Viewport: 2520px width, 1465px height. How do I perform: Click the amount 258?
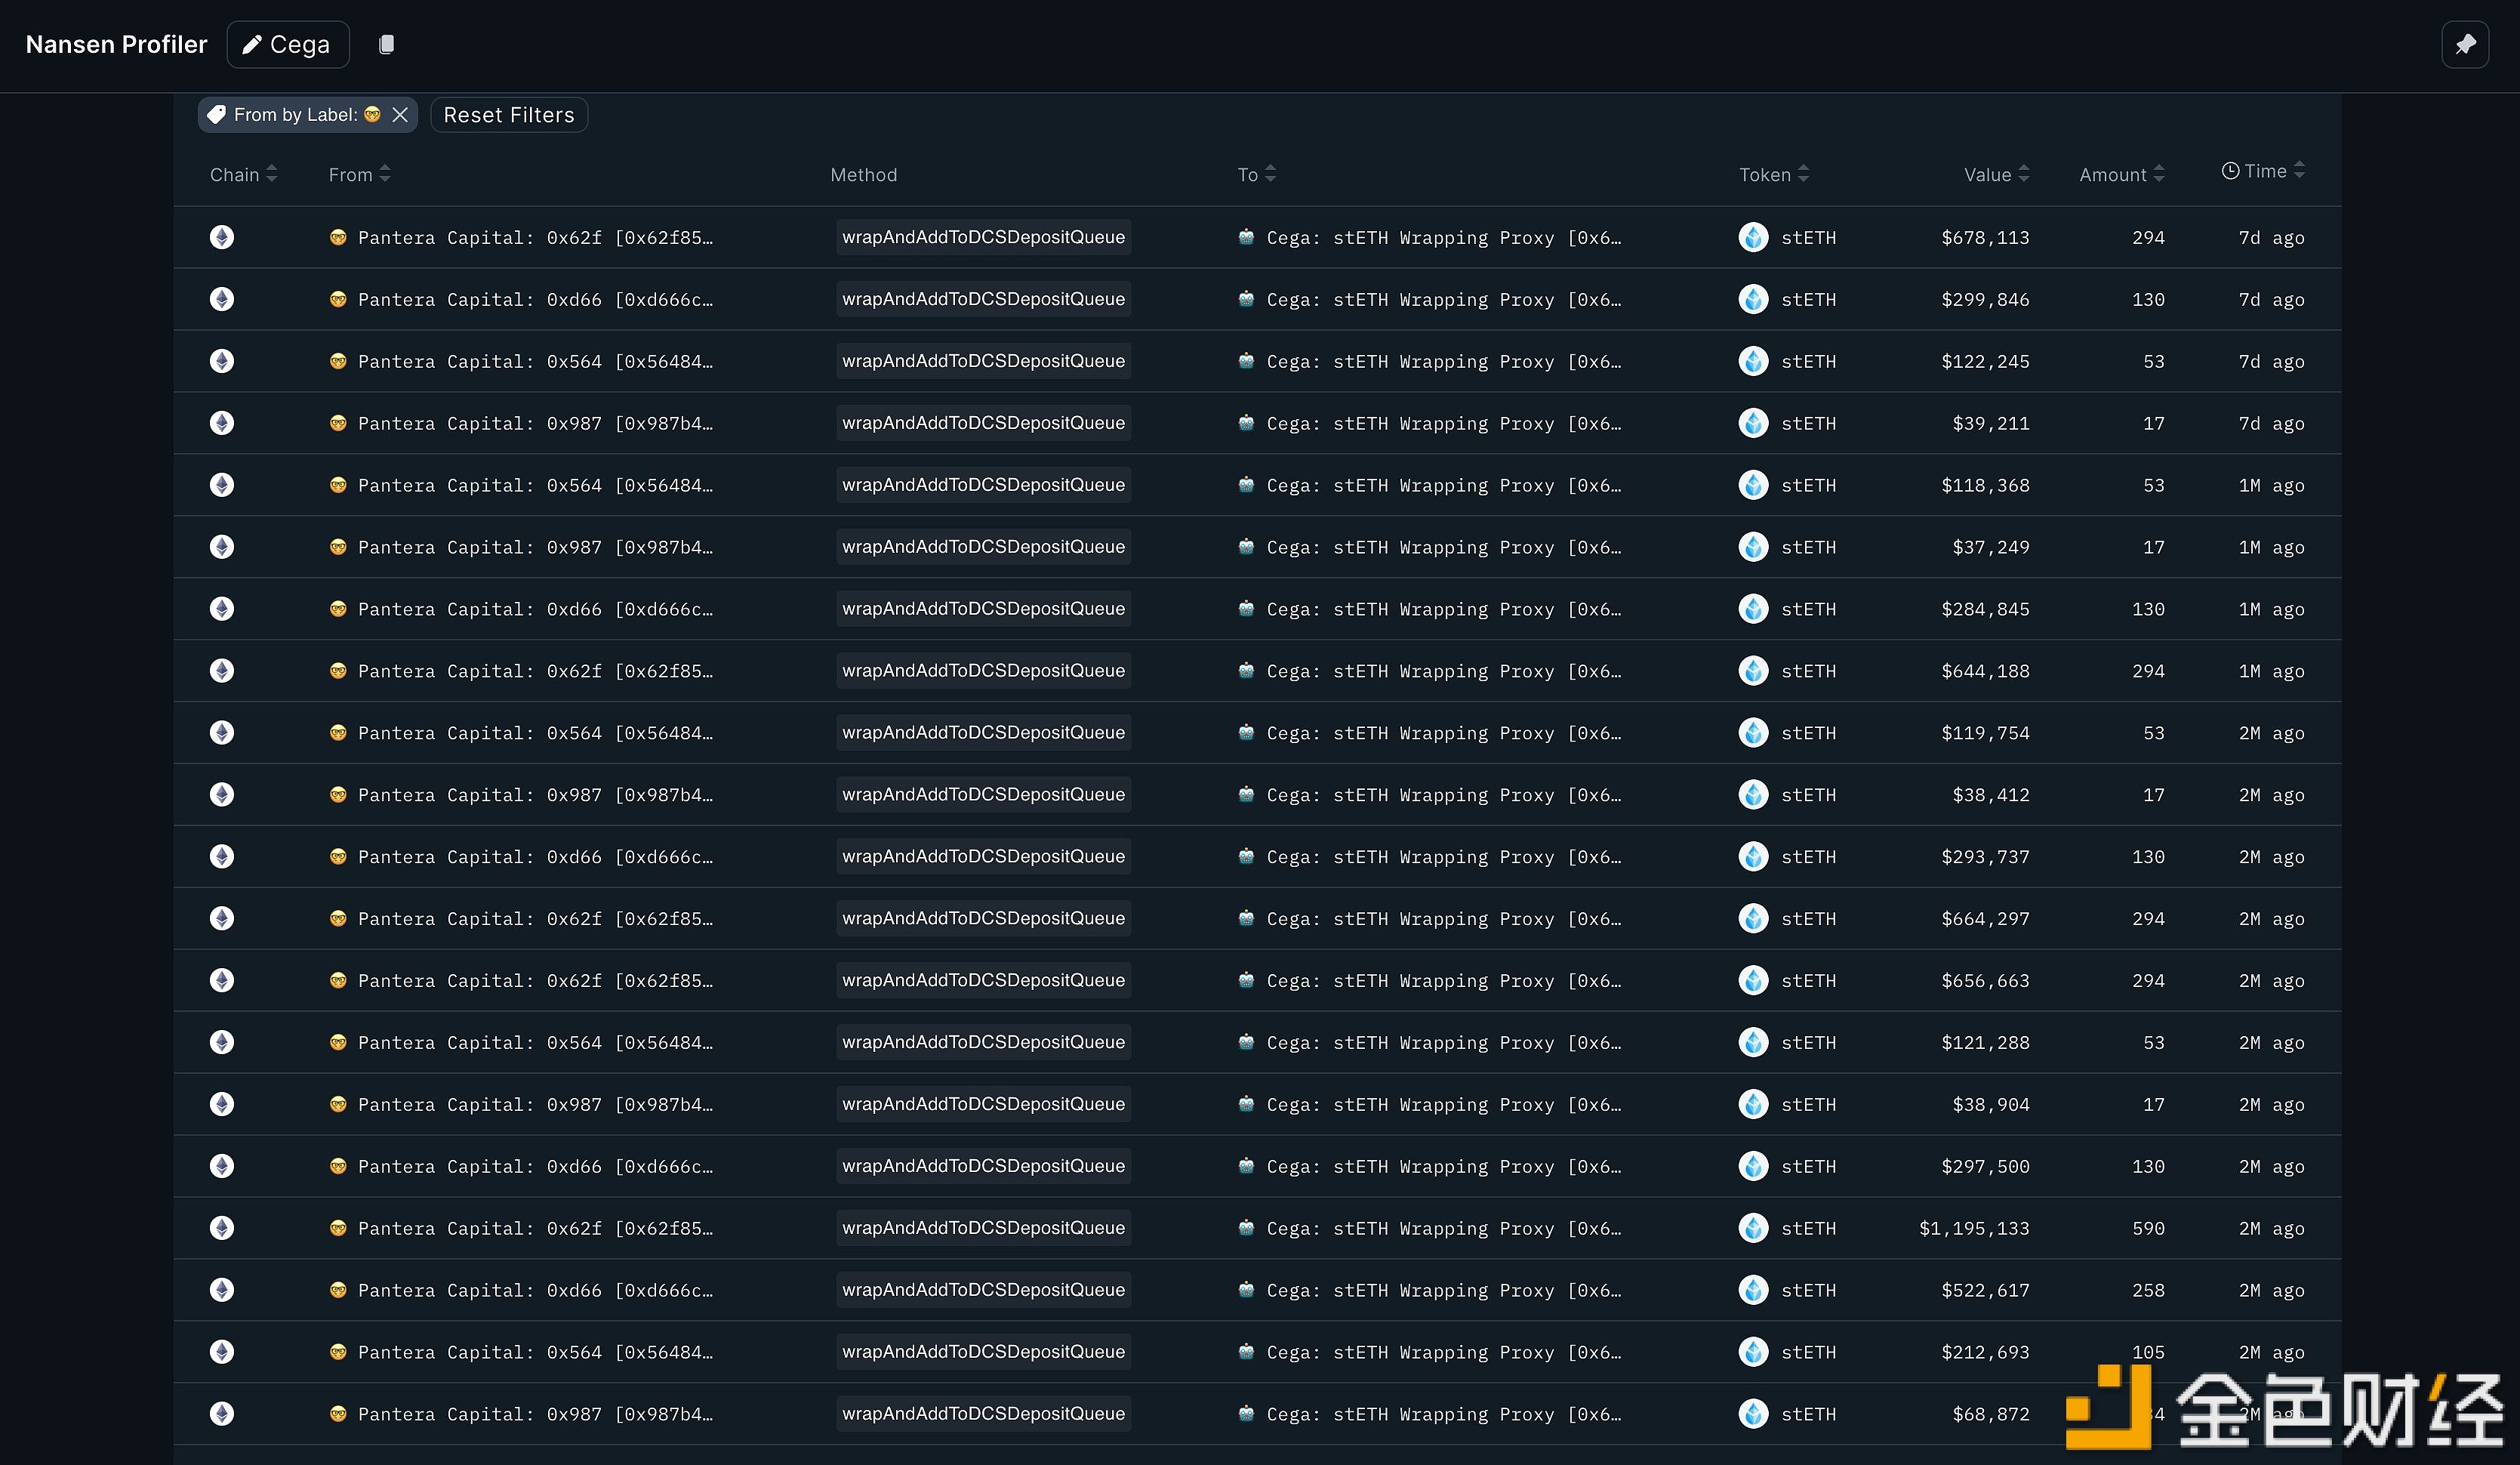click(x=2148, y=1291)
